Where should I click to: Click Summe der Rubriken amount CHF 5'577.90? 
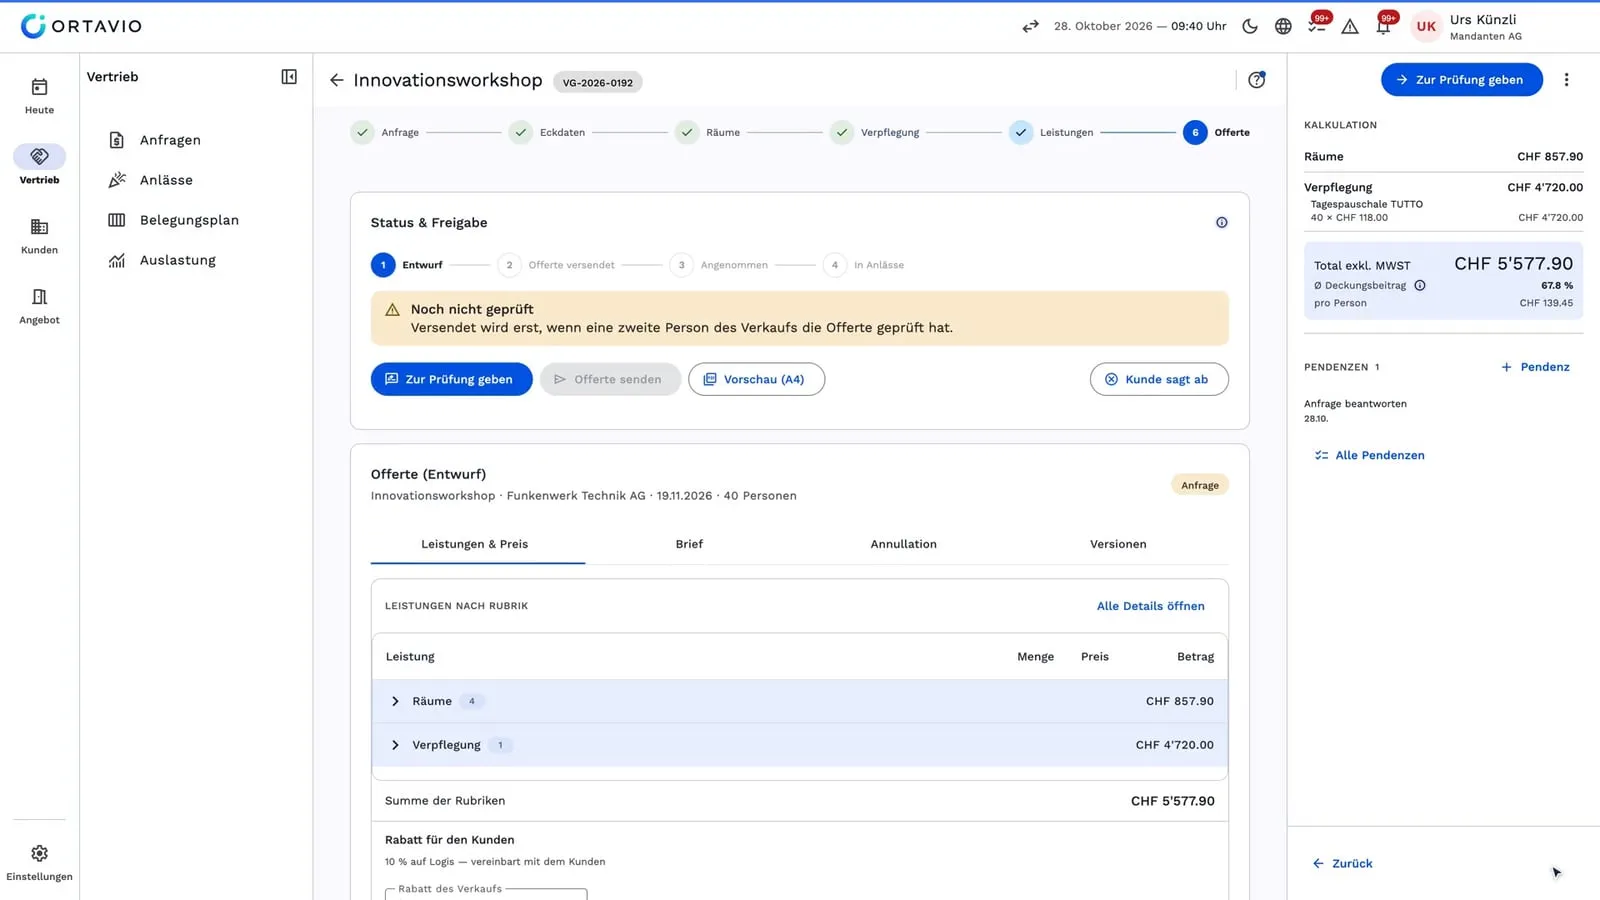1172,801
